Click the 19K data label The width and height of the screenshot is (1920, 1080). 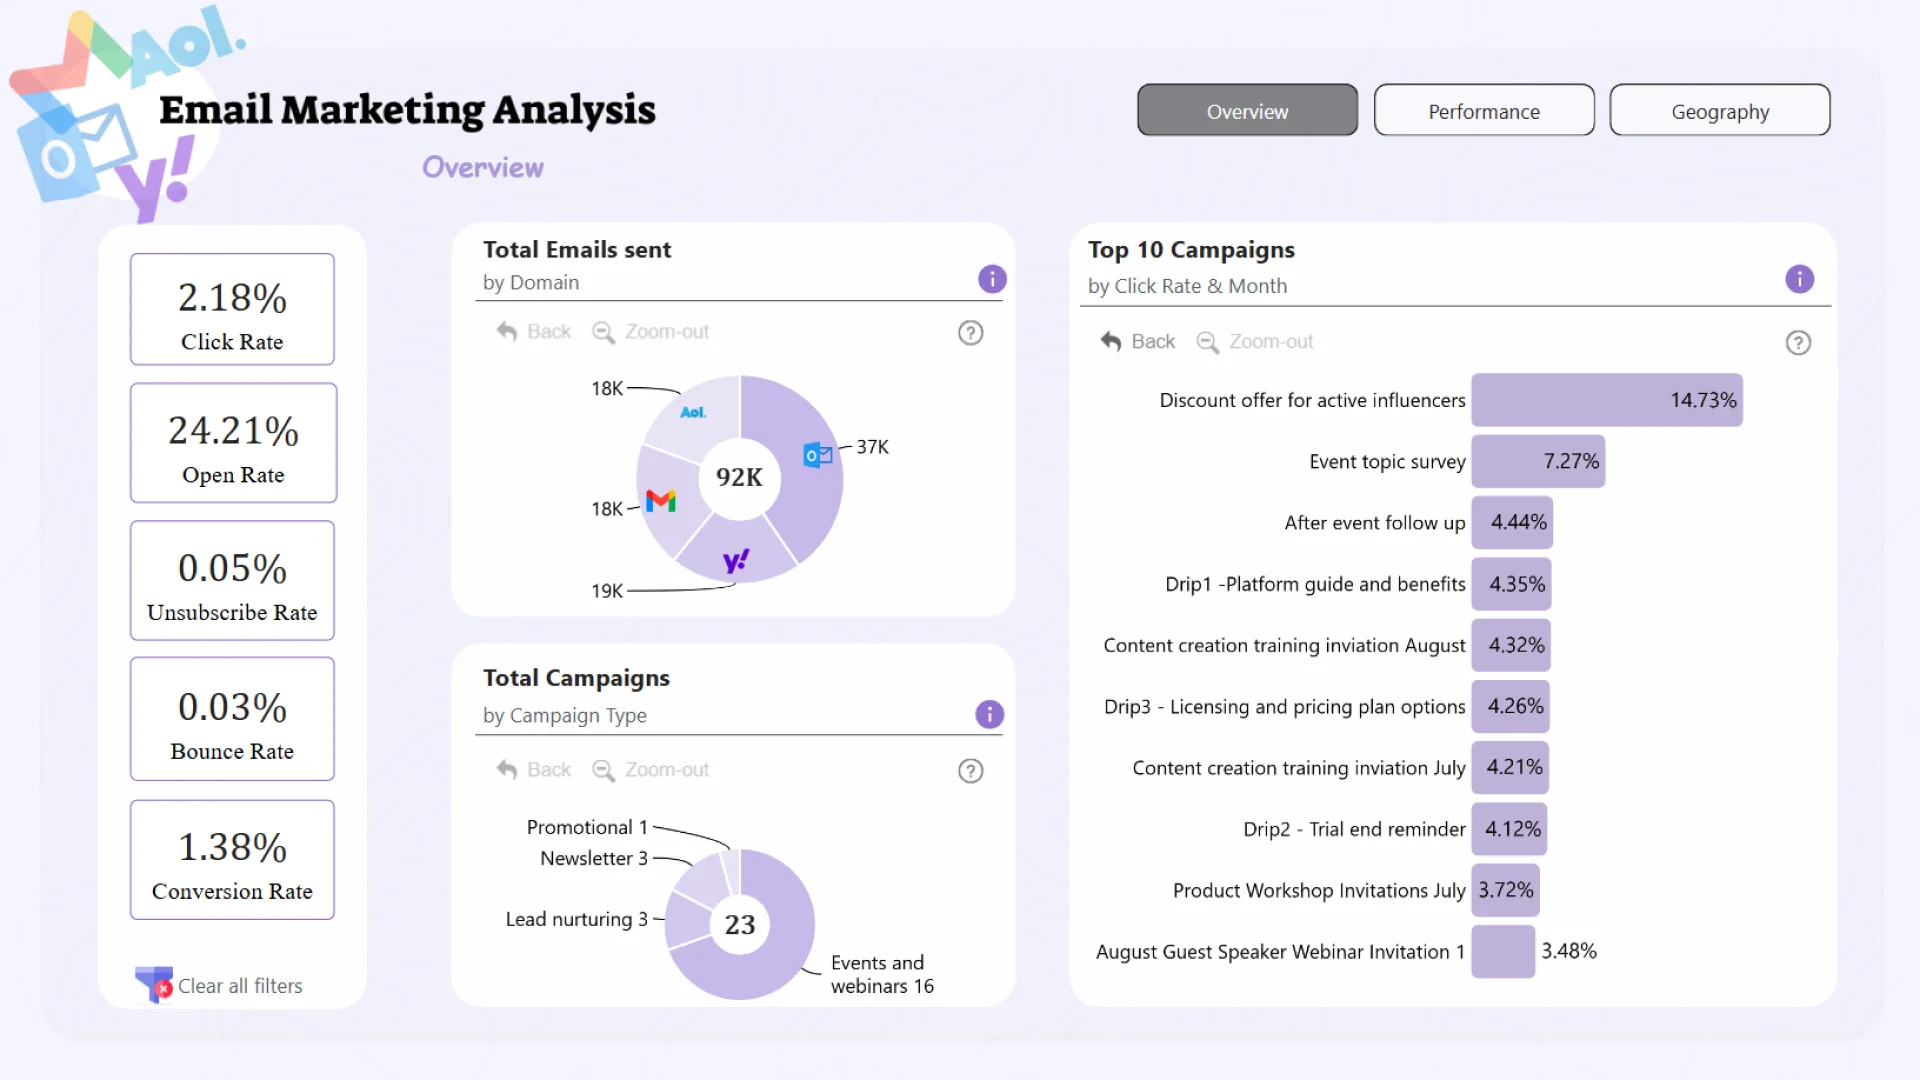coord(607,591)
